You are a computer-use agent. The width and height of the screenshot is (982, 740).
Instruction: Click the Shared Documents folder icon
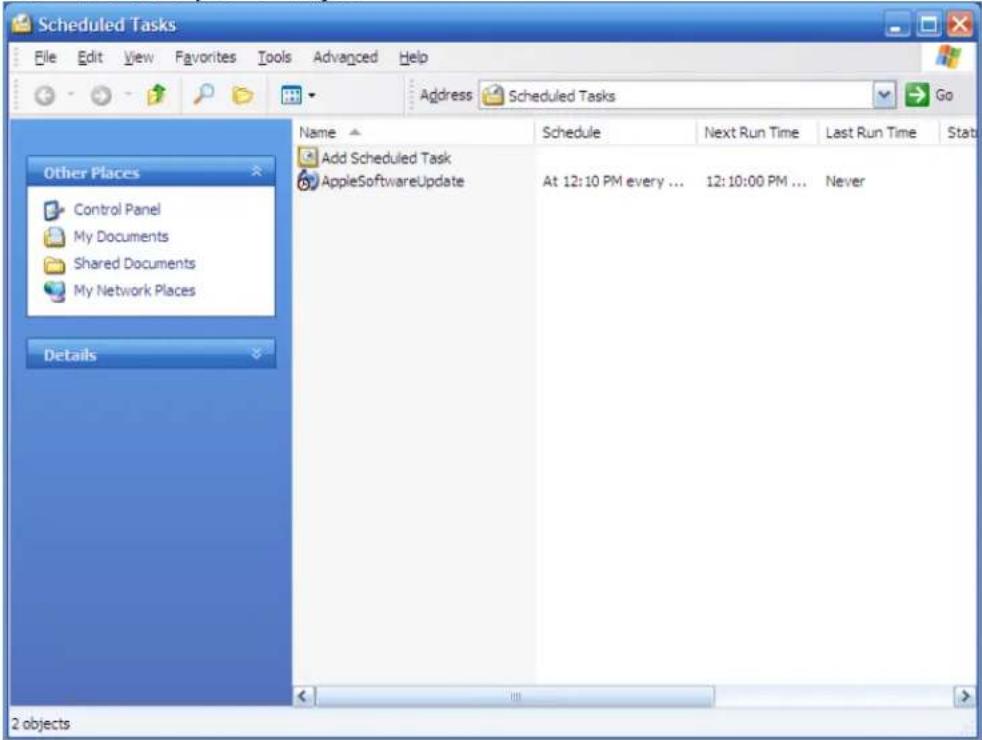coord(54,265)
